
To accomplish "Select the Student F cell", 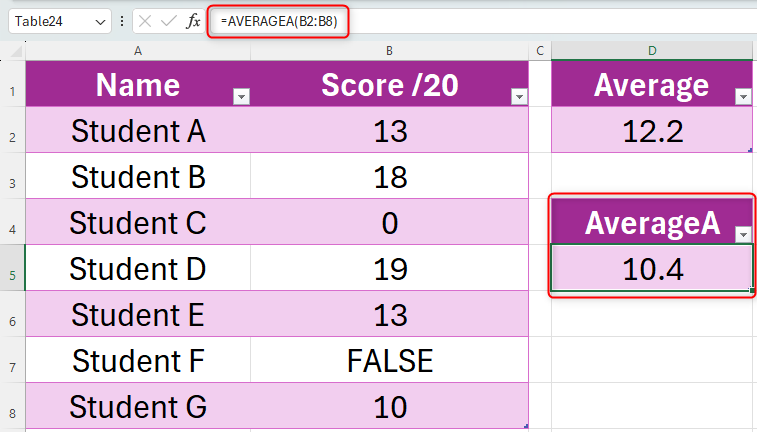I will [138, 360].
